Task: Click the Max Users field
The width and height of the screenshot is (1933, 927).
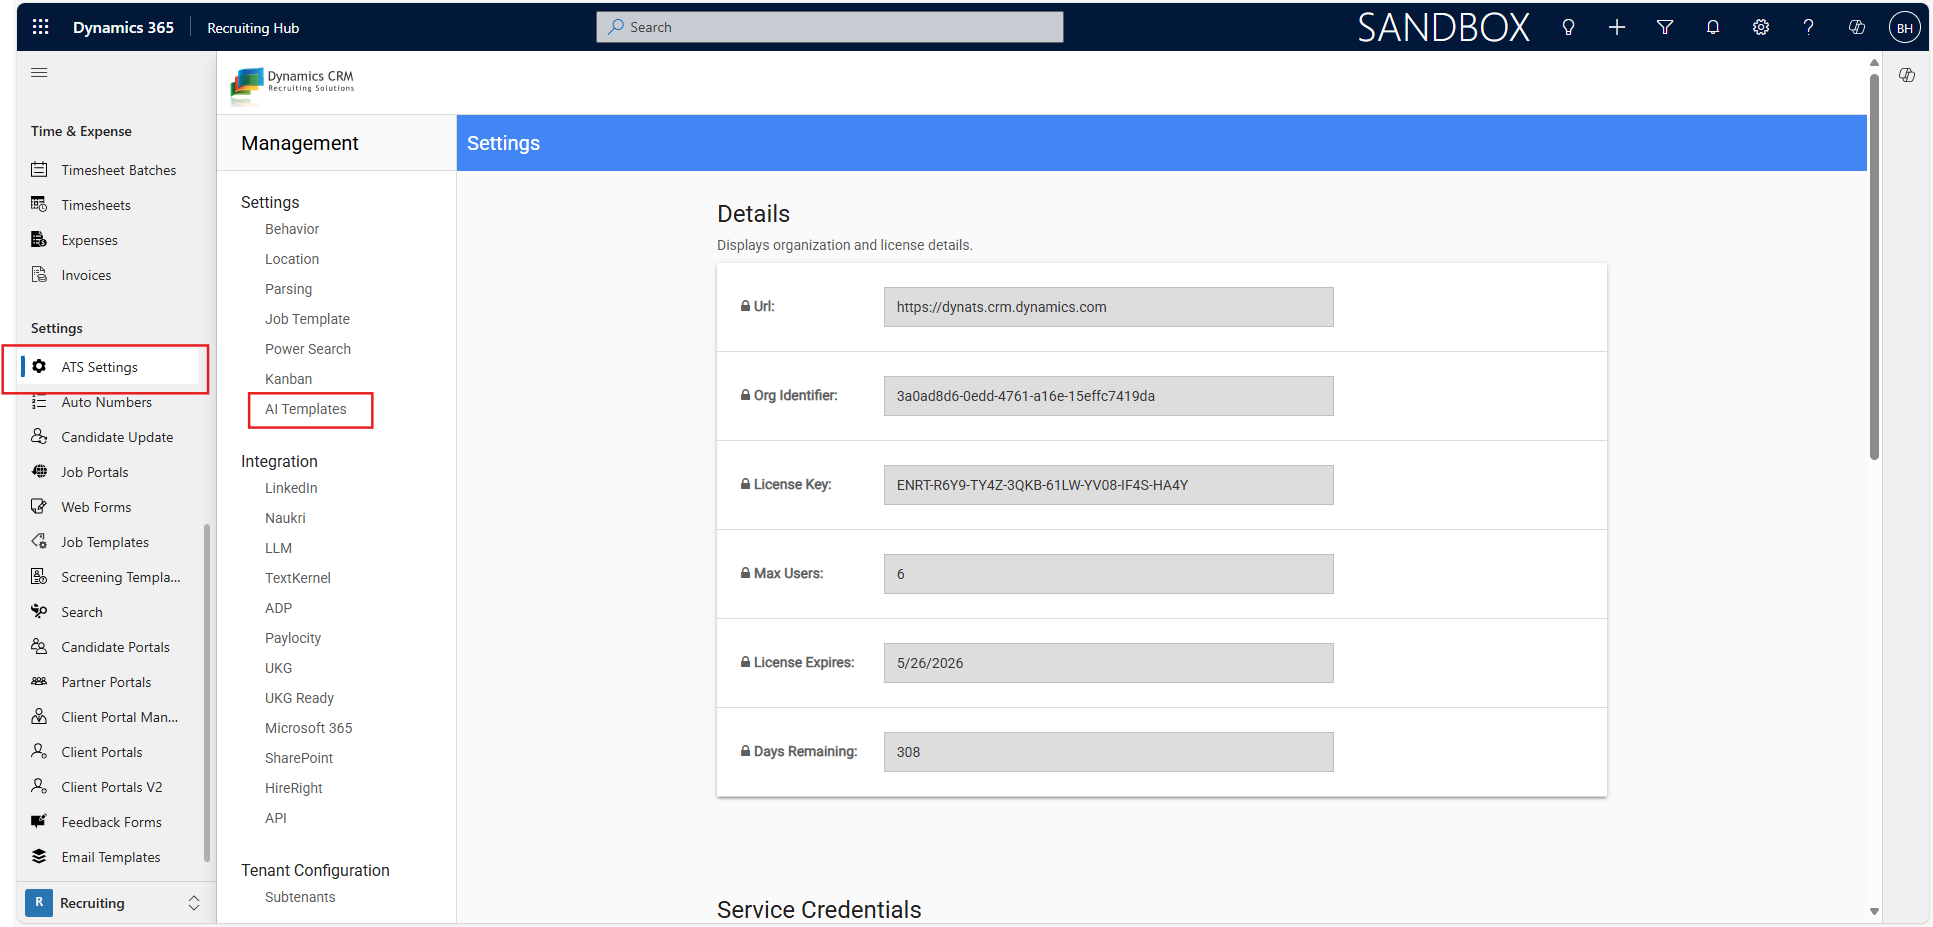Action: point(1108,574)
